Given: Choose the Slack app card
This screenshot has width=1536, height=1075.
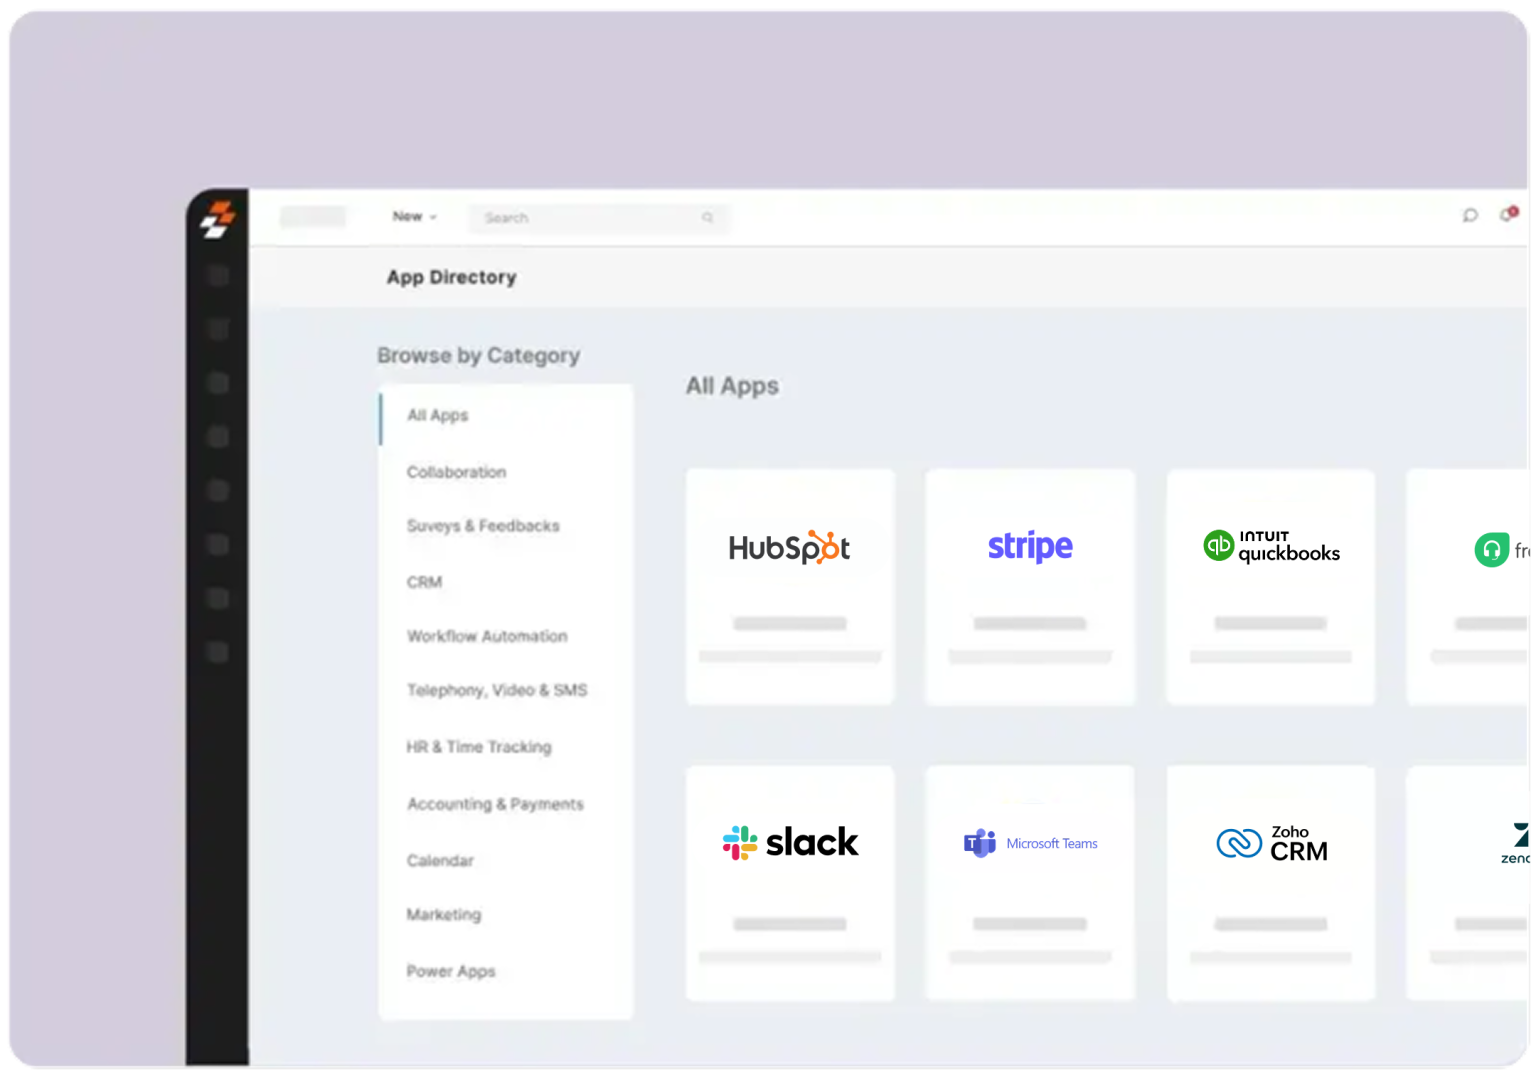Looking at the screenshot, I should click(x=789, y=883).
